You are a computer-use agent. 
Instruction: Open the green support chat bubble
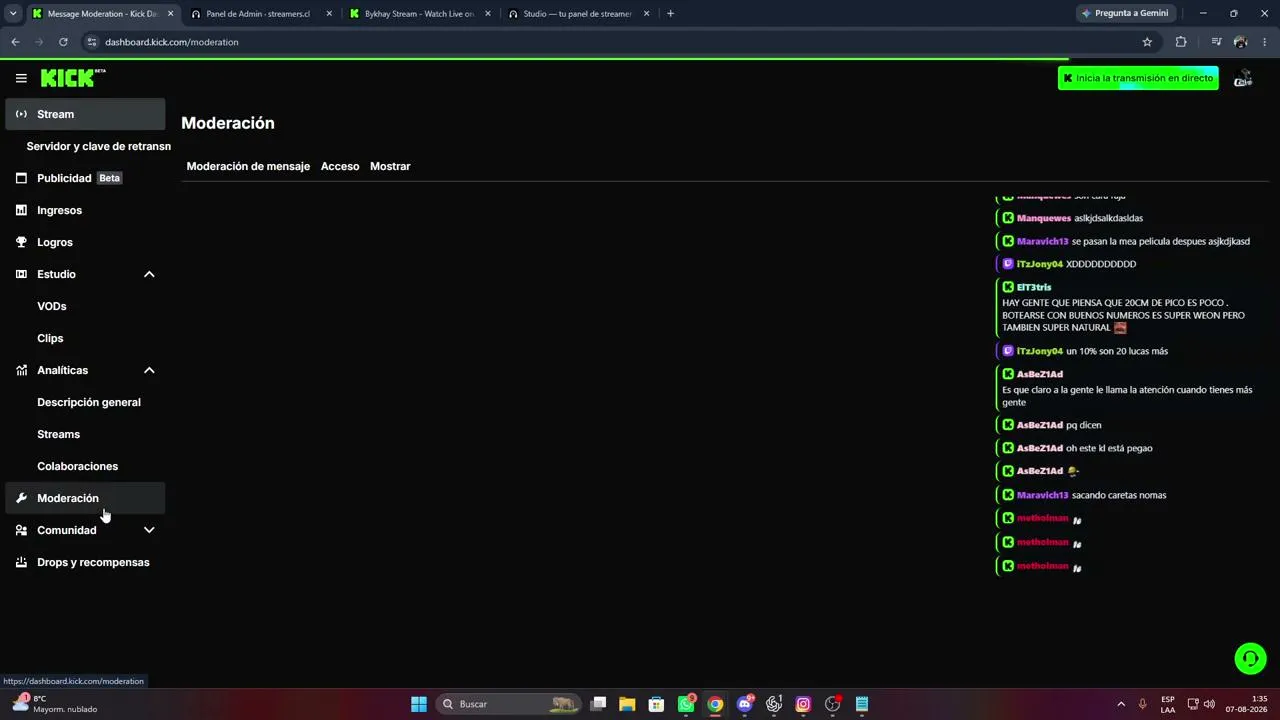1250,658
